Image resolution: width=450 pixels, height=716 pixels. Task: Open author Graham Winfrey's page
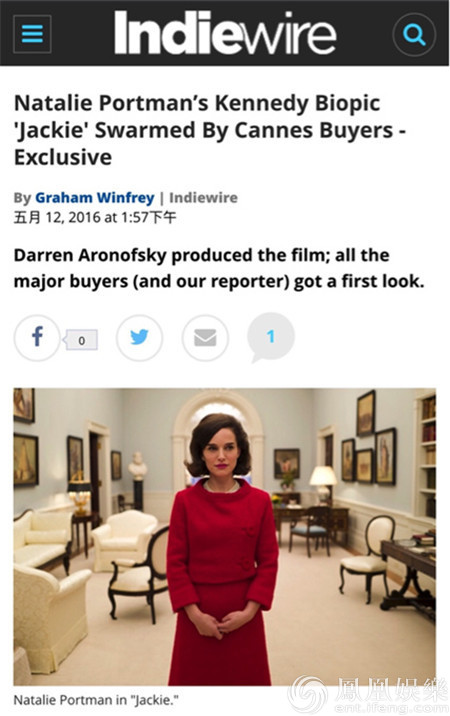tap(95, 197)
